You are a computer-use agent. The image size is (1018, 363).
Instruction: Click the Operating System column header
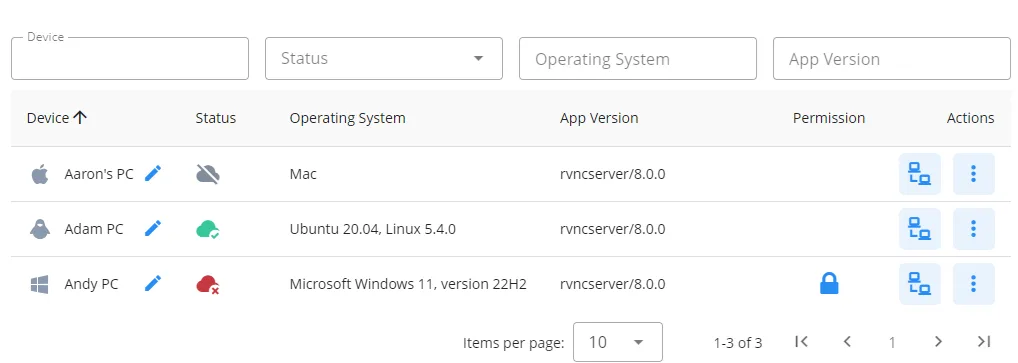click(347, 118)
